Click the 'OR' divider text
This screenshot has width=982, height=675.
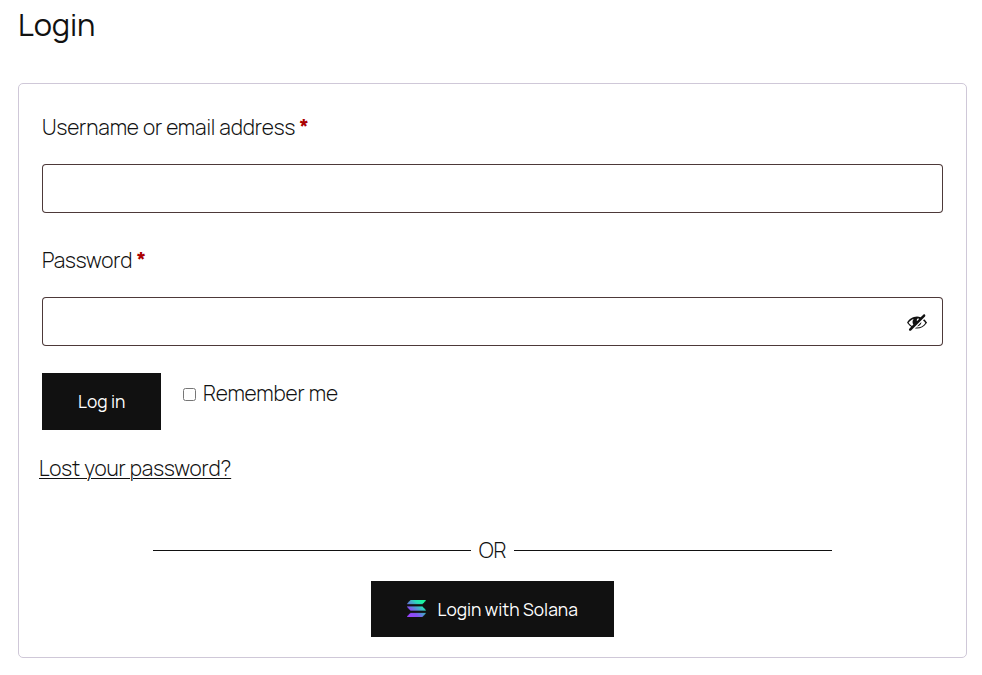point(492,551)
